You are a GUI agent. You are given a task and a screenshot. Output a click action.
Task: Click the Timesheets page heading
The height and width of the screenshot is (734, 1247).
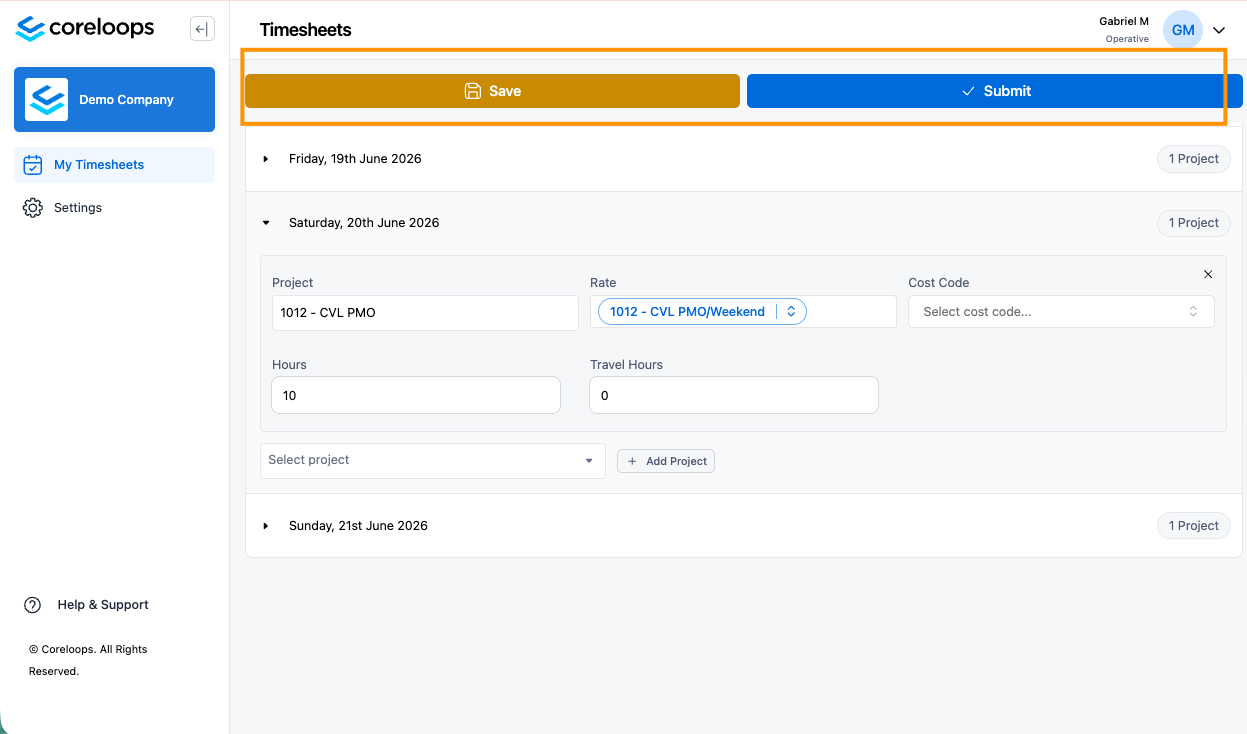305,30
